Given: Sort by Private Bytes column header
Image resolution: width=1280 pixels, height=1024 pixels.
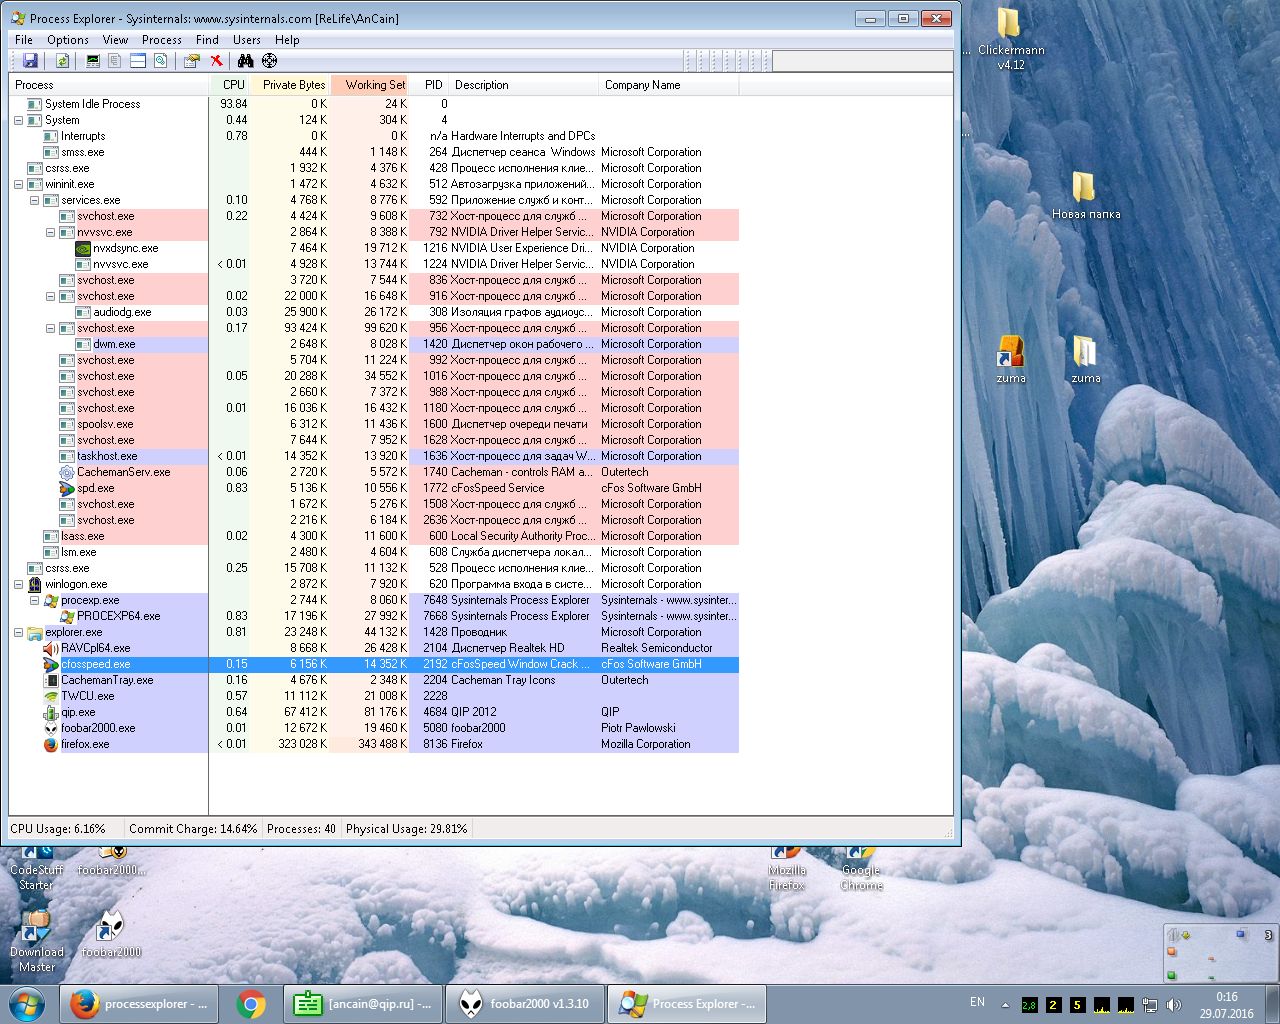Looking at the screenshot, I should click(x=290, y=85).
